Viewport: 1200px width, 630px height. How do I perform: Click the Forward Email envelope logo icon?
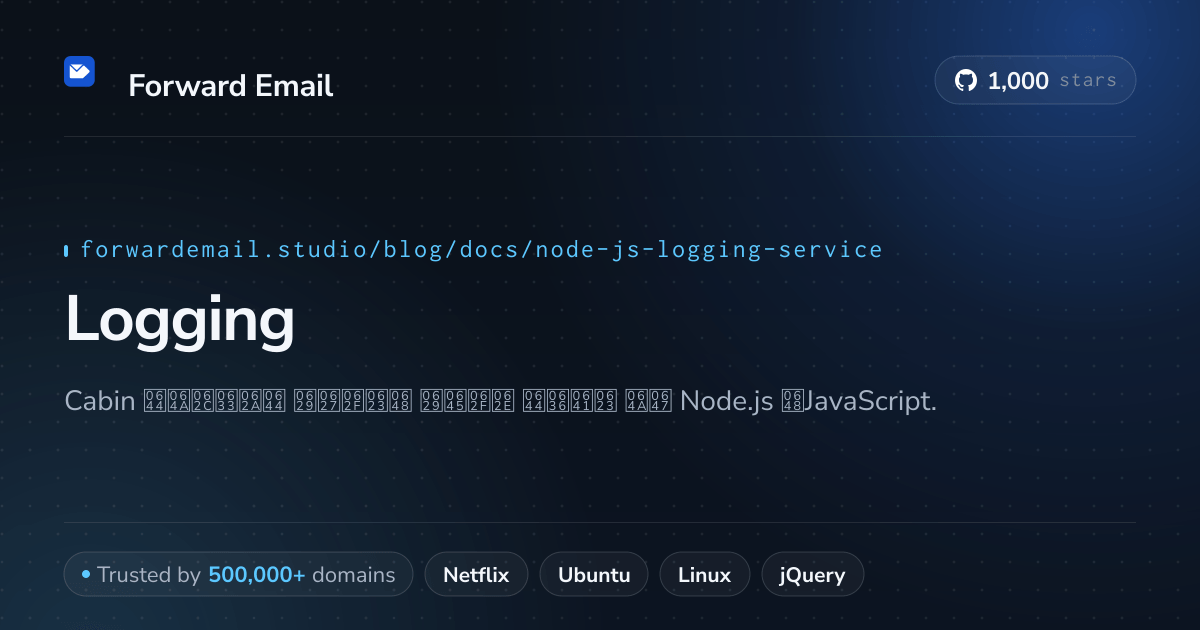point(79,71)
